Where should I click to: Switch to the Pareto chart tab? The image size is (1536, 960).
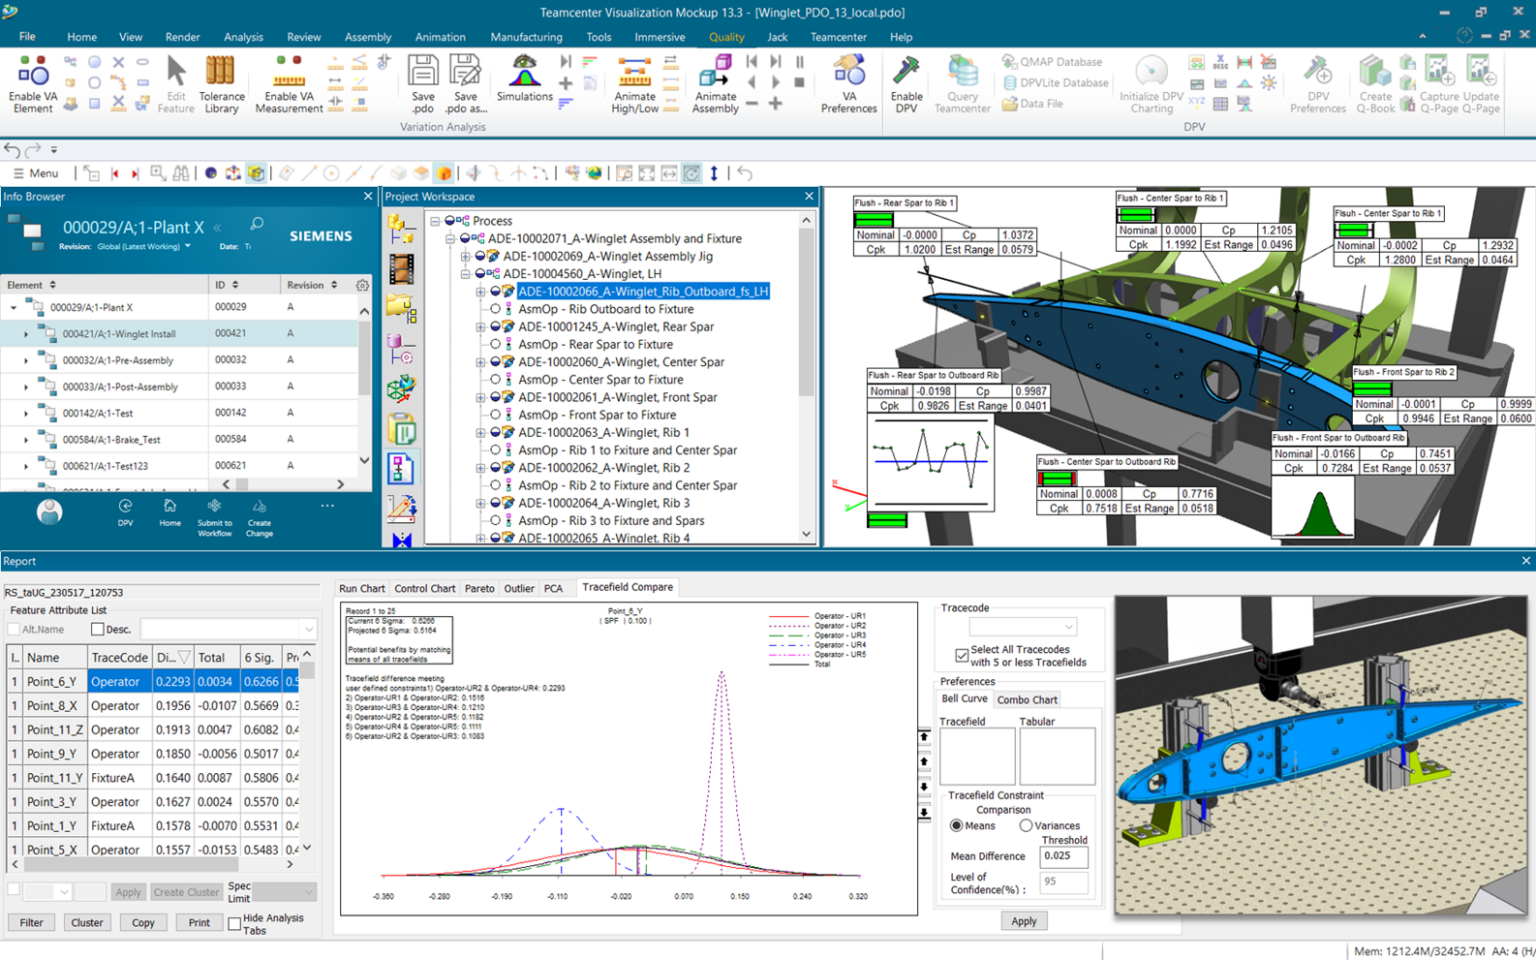(479, 589)
